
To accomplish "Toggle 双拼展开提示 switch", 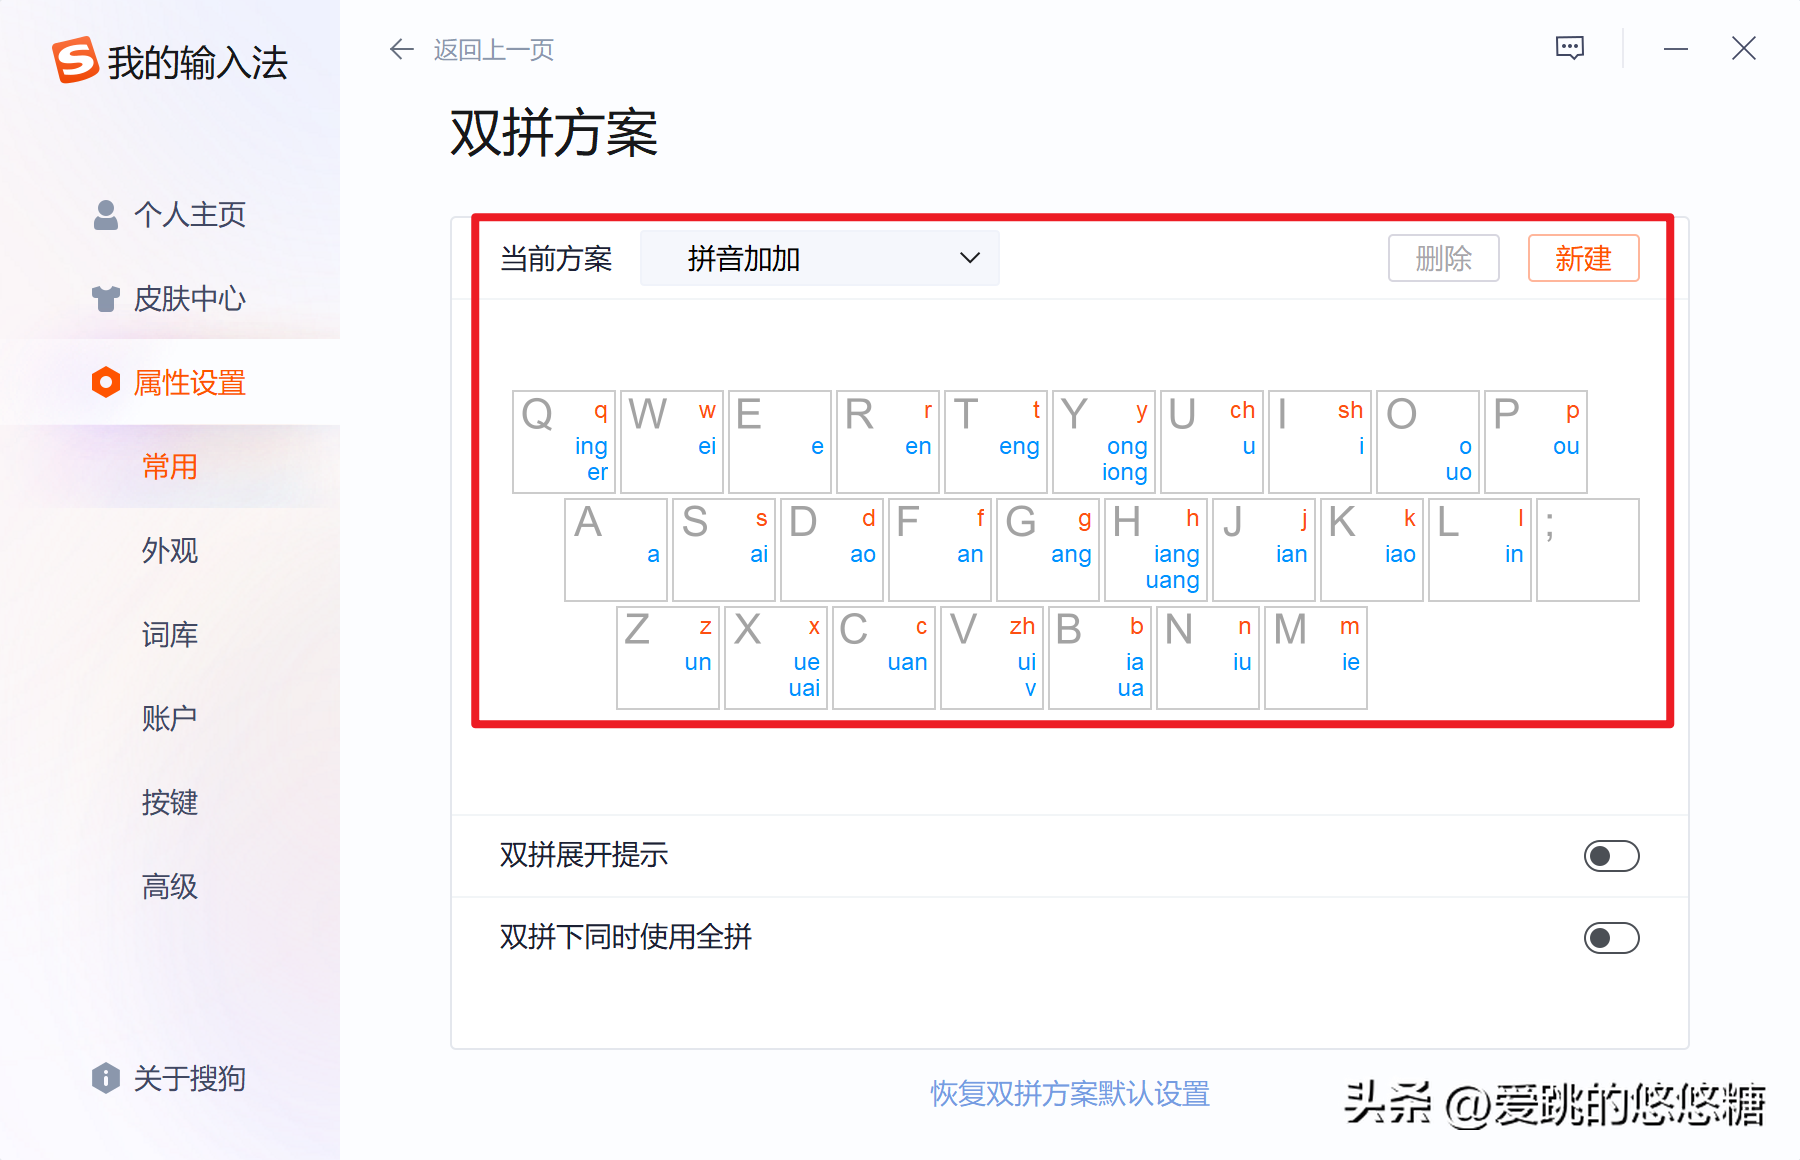I will [1611, 856].
